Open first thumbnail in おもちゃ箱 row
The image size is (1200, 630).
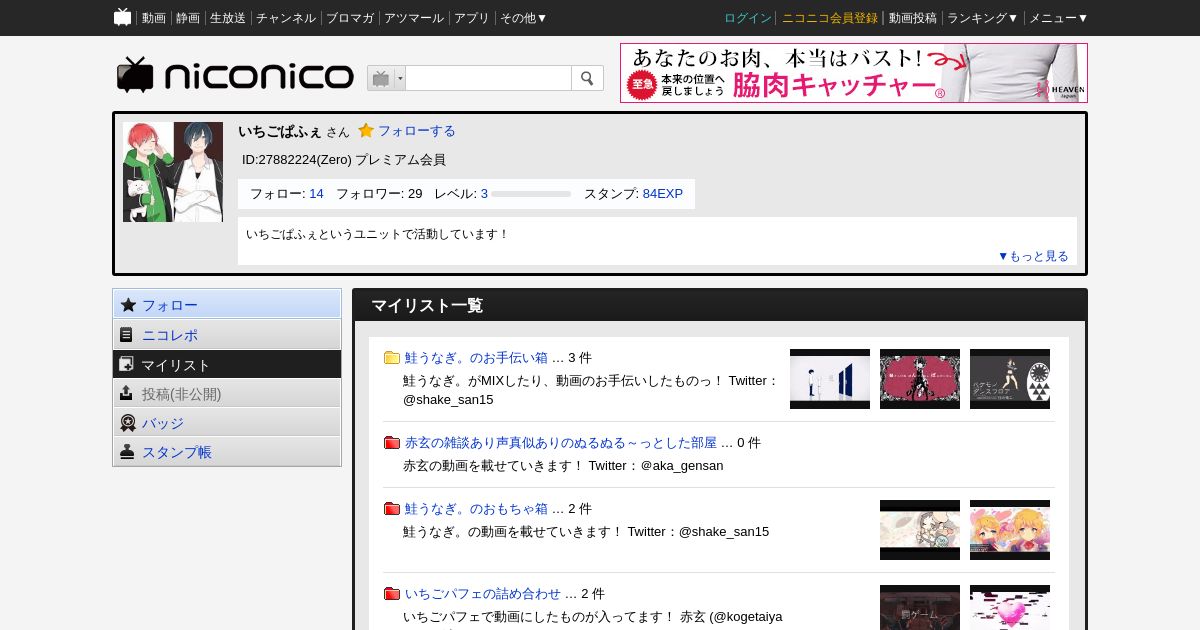pos(920,530)
